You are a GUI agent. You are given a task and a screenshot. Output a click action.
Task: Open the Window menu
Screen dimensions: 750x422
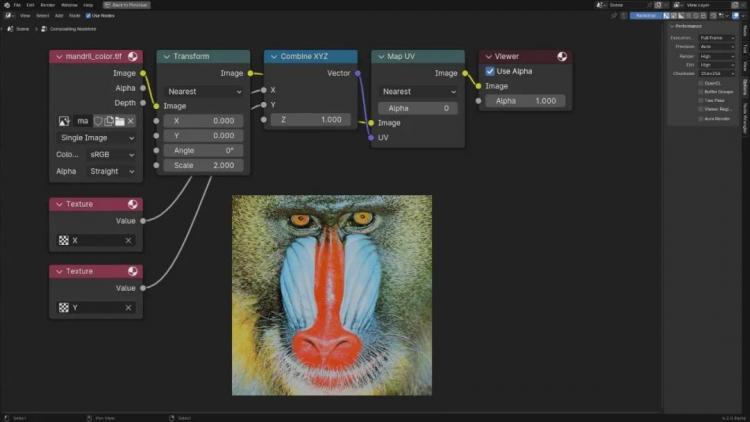[x=69, y=5]
